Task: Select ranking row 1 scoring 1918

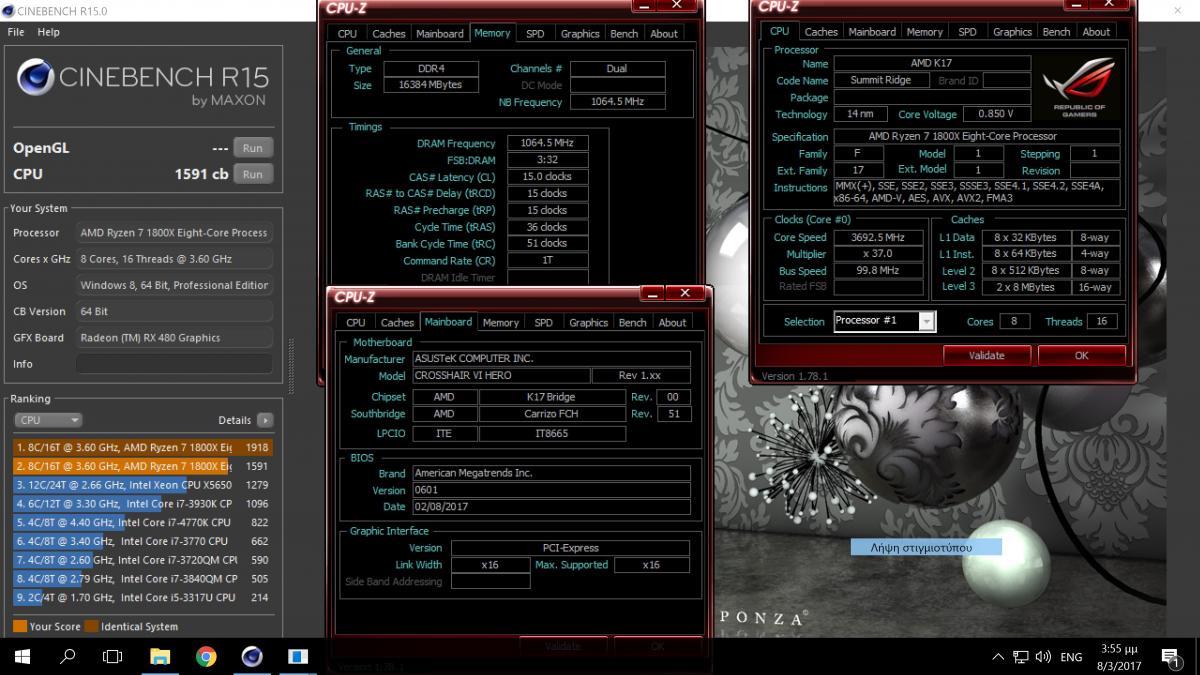Action: click(143, 448)
